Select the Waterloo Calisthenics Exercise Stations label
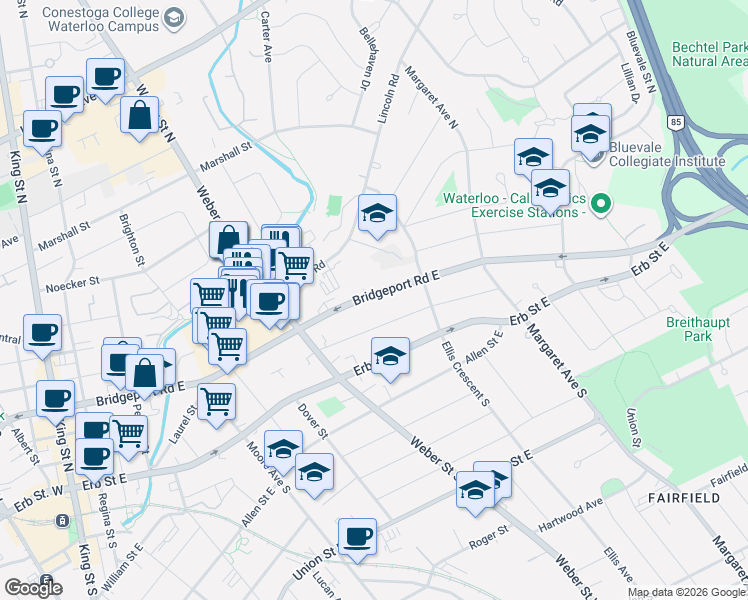The width and height of the screenshot is (748, 600). [514, 205]
